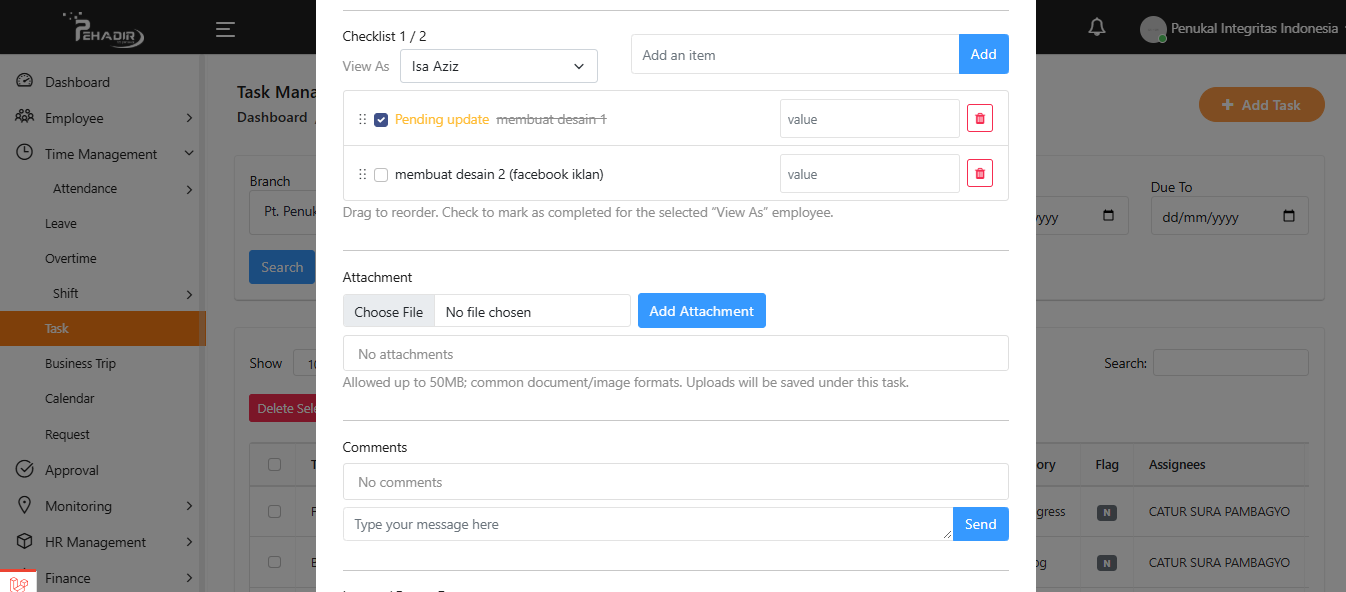This screenshot has height=592, width=1346.
Task: Click the Approval checkmark icon in sidebar
Action: point(25,469)
